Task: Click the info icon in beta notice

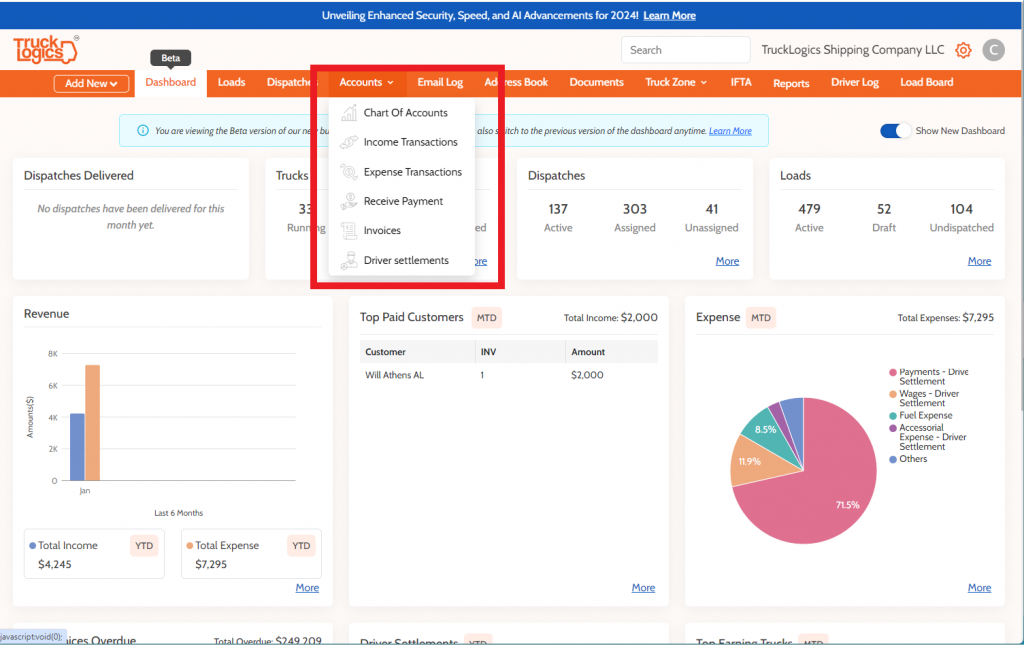Action: [142, 131]
